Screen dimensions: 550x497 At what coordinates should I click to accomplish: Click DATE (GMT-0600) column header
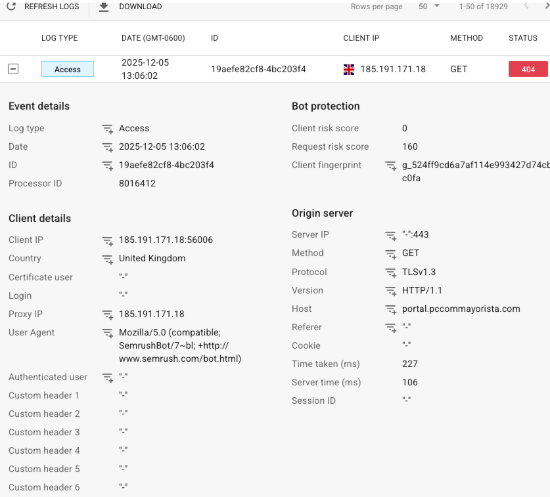(153, 38)
